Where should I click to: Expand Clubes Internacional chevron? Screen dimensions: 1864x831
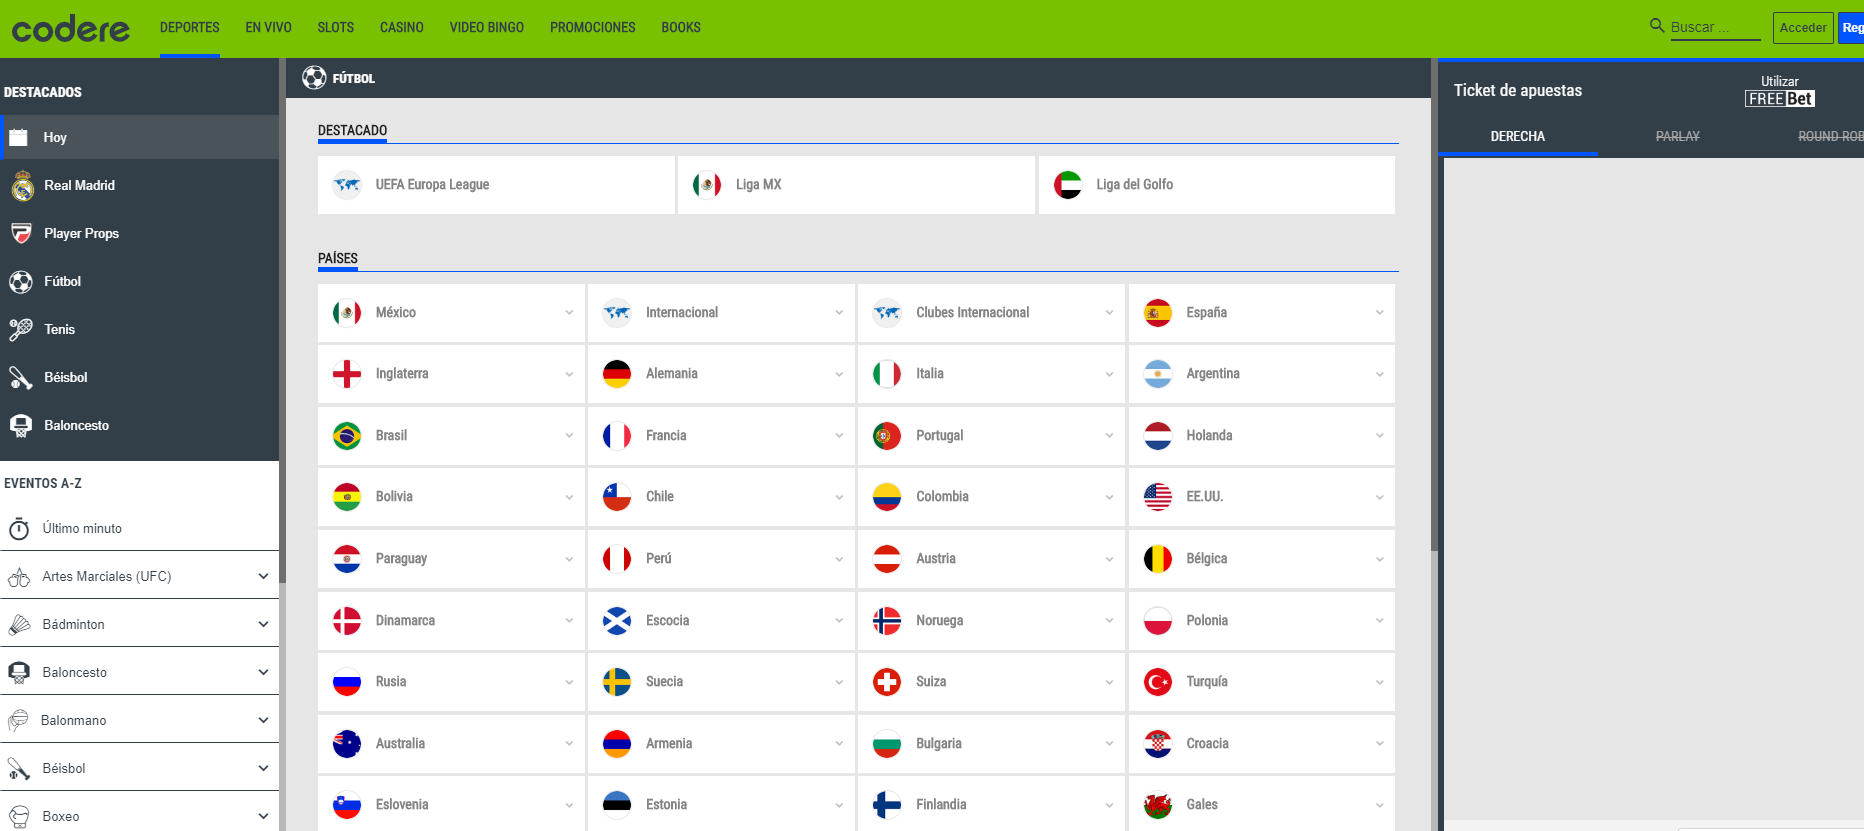tap(1109, 313)
